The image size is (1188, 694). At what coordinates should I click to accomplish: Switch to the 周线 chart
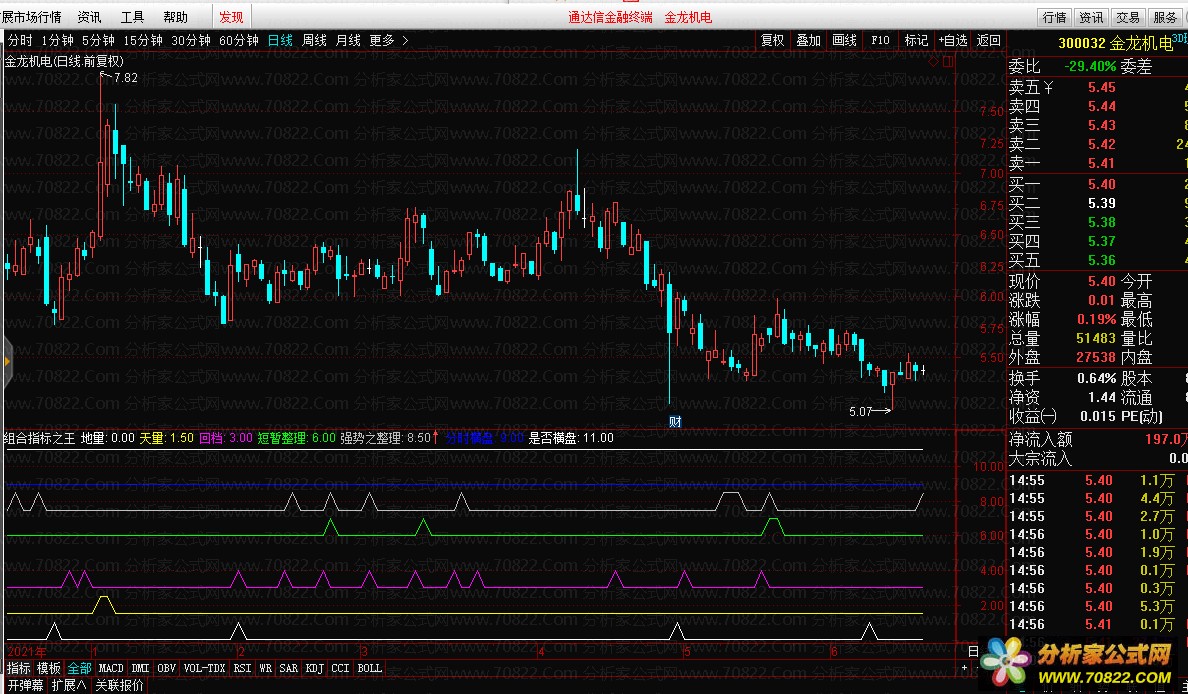314,40
